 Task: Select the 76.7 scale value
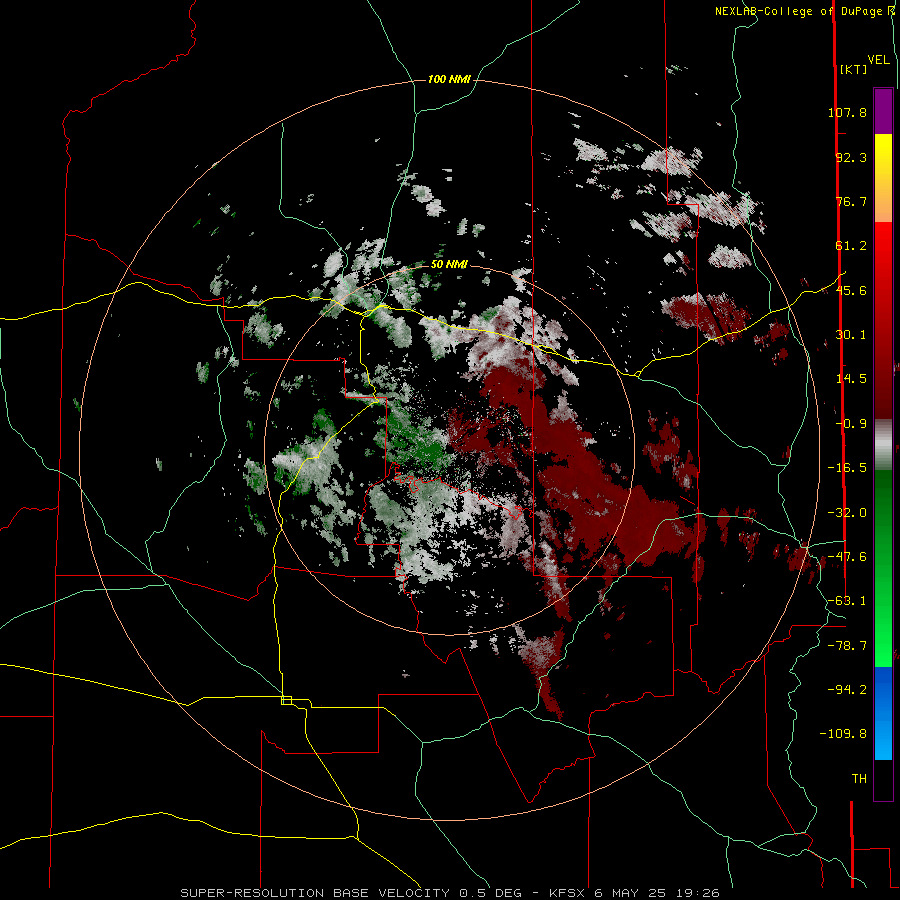851,201
